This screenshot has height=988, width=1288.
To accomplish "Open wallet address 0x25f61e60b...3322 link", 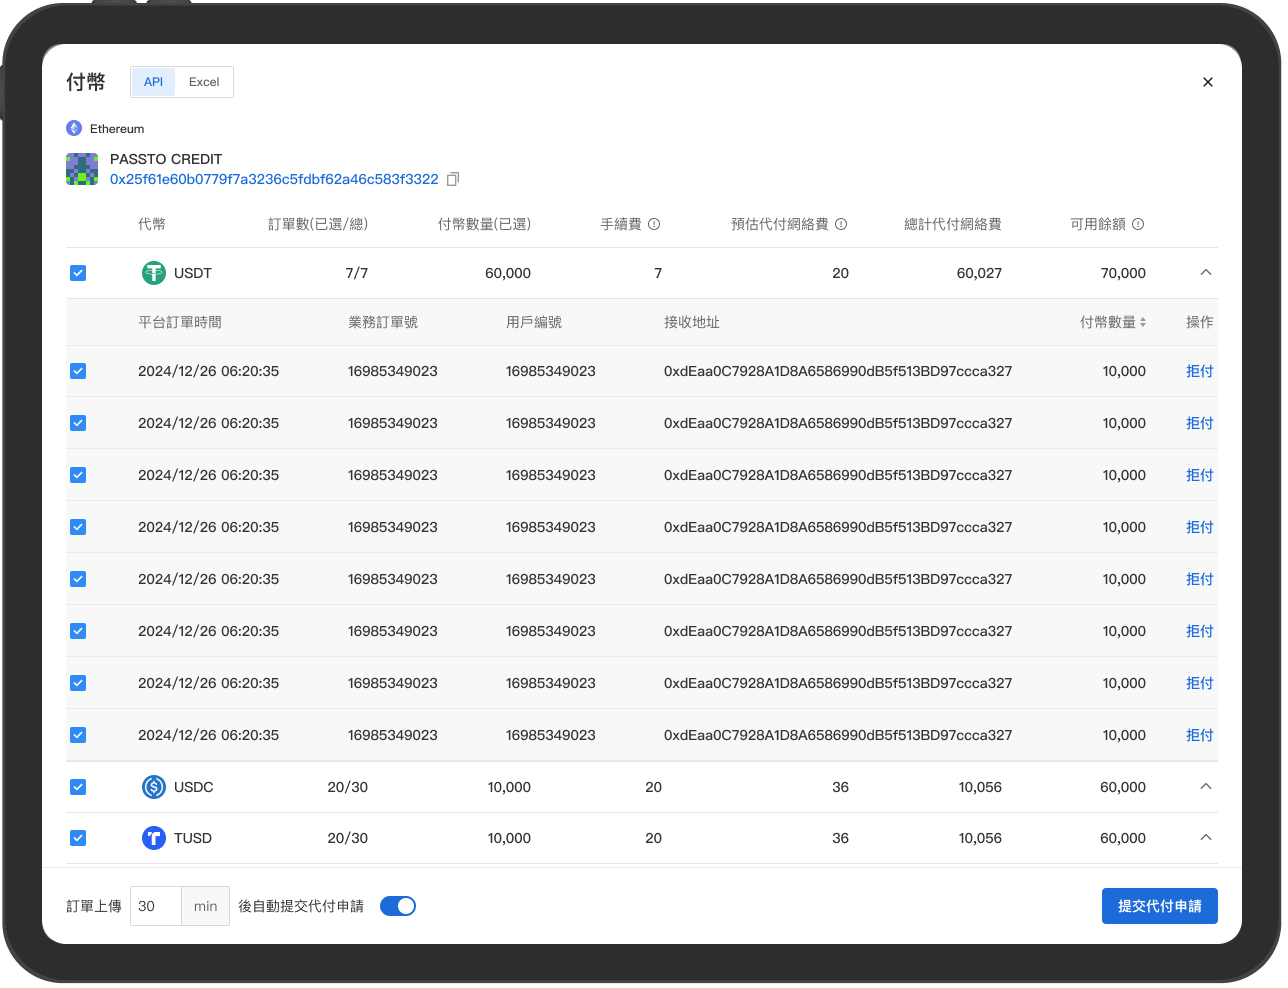I will tap(274, 179).
